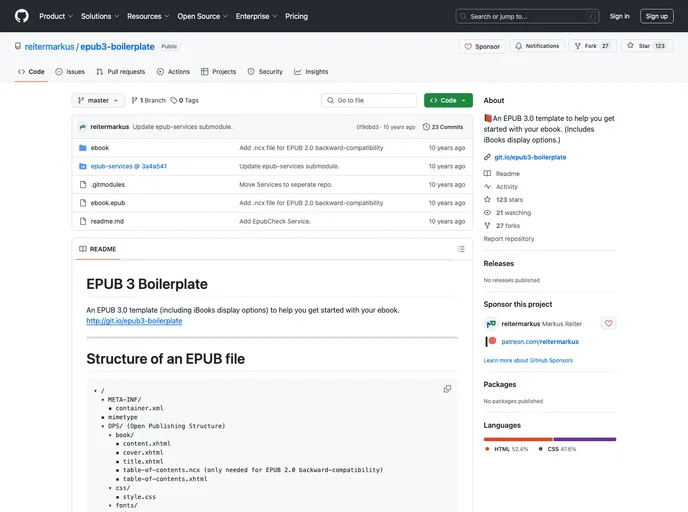Screen dimensions: 688x512
Task: Expand the Resources menu
Action: pos(148,16)
